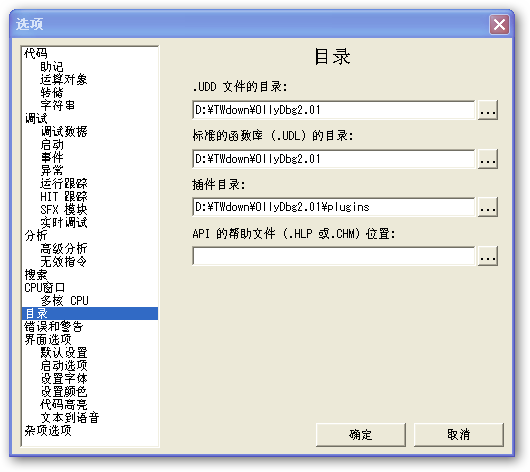Click the .UDD 文件的目录 path field
Screen dimensions: 530x472
333,110
